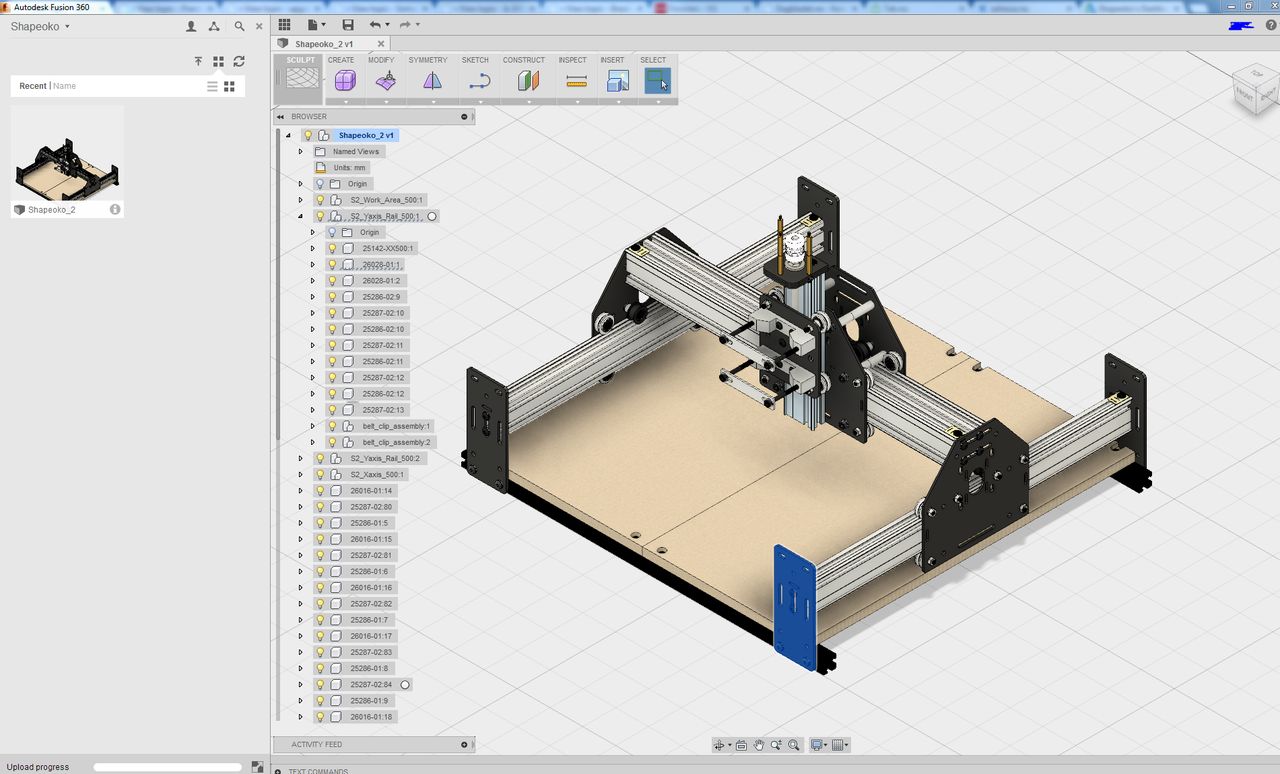Toggle visibility bulb of 26016-01:14
Viewport: 1280px width, 774px height.
[x=320, y=491]
